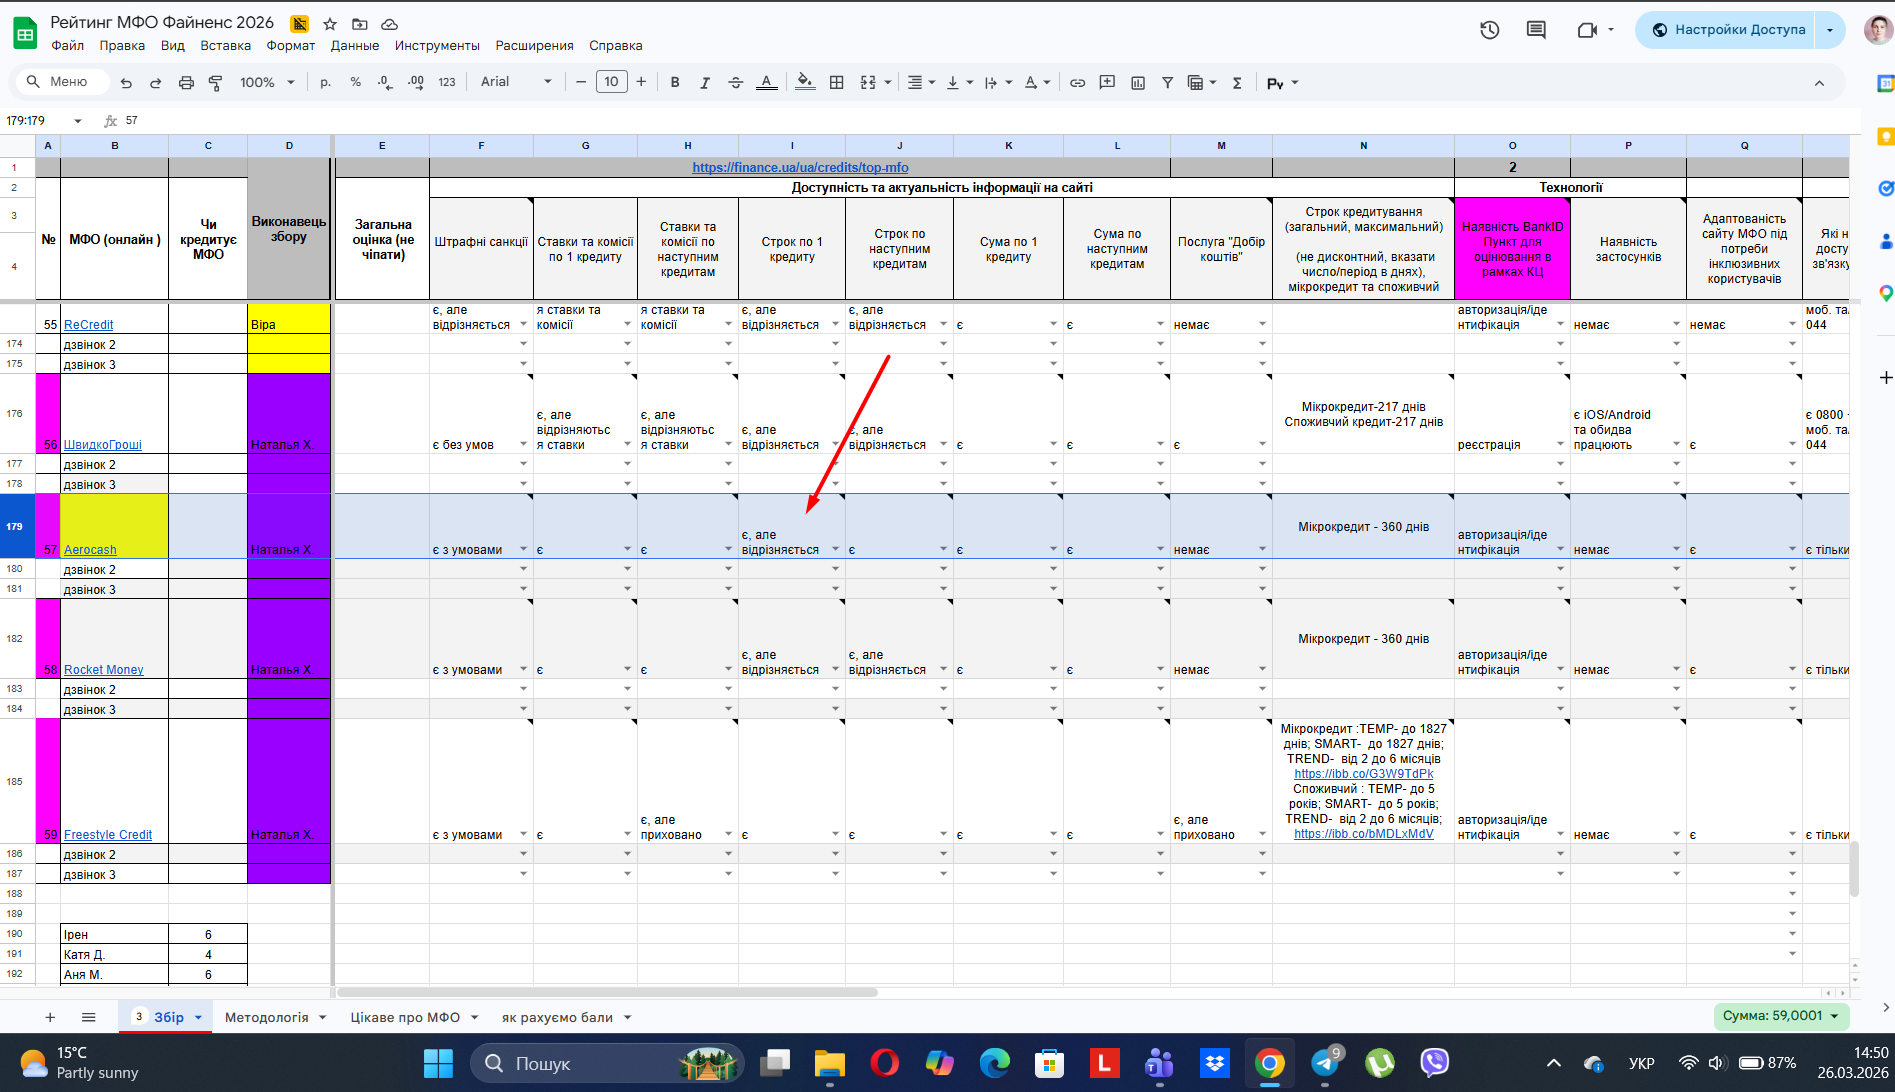Show all comments panel
This screenshot has height=1092, width=1895.
[1536, 30]
